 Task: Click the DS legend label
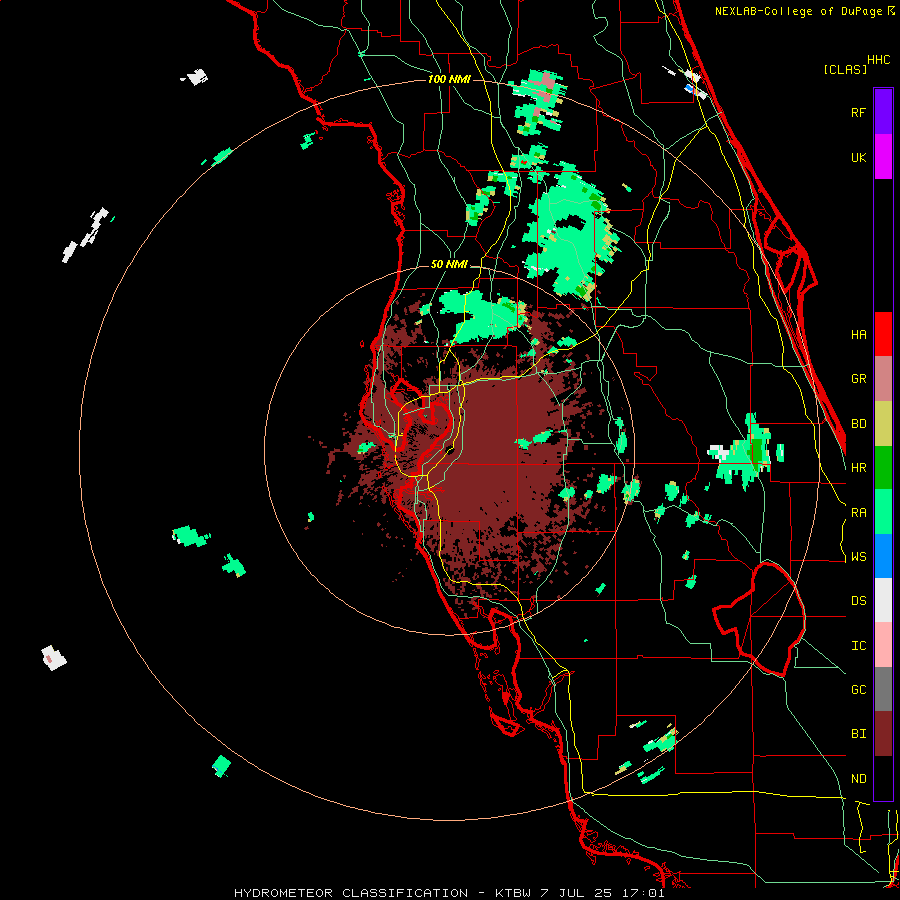click(858, 601)
